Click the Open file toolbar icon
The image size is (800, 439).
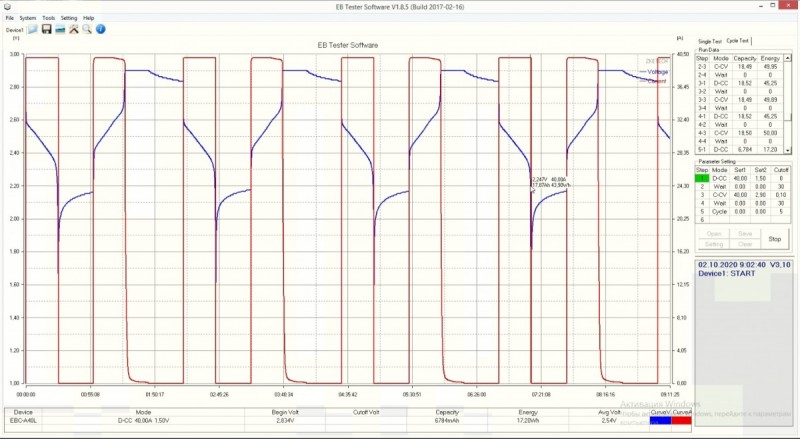point(33,30)
